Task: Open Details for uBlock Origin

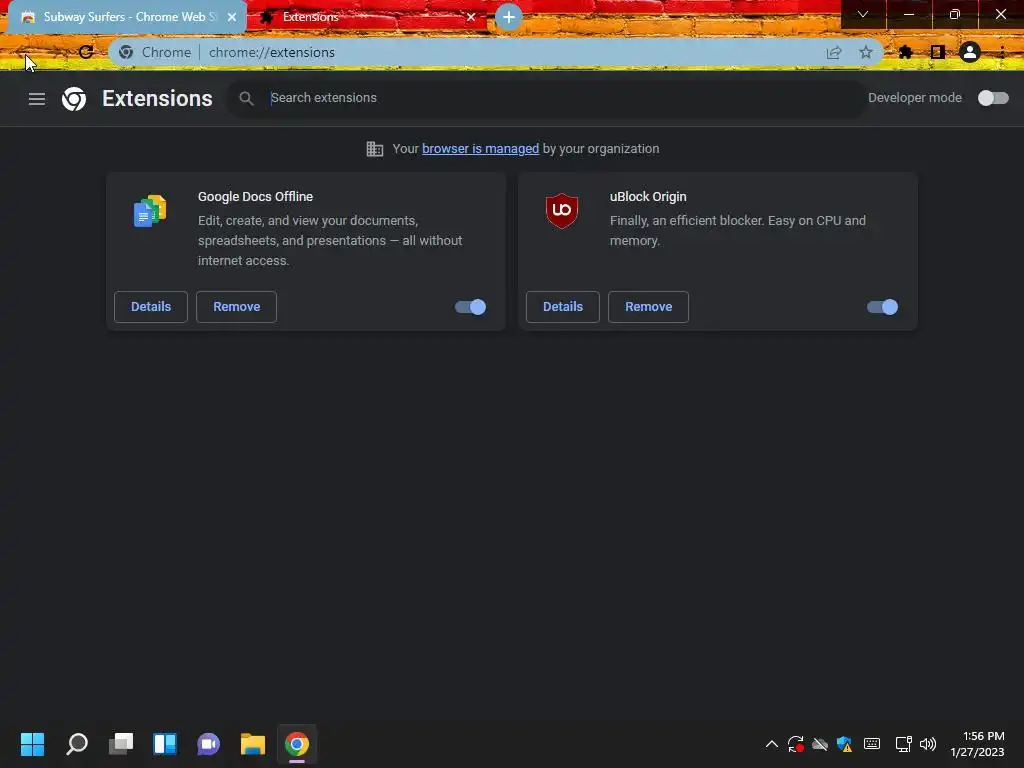Action: (563, 307)
